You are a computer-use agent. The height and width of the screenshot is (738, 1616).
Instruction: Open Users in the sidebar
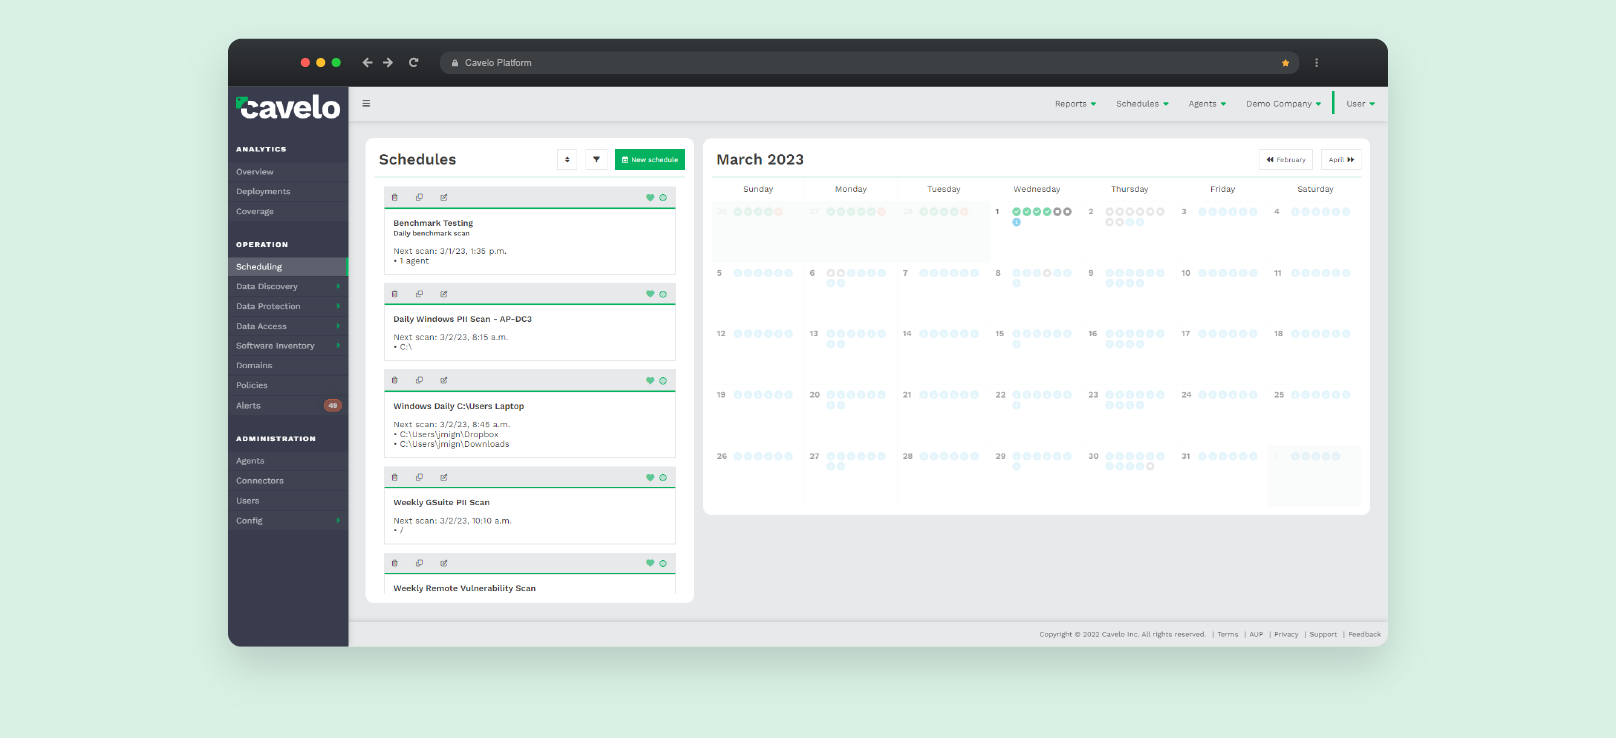[x=288, y=501]
